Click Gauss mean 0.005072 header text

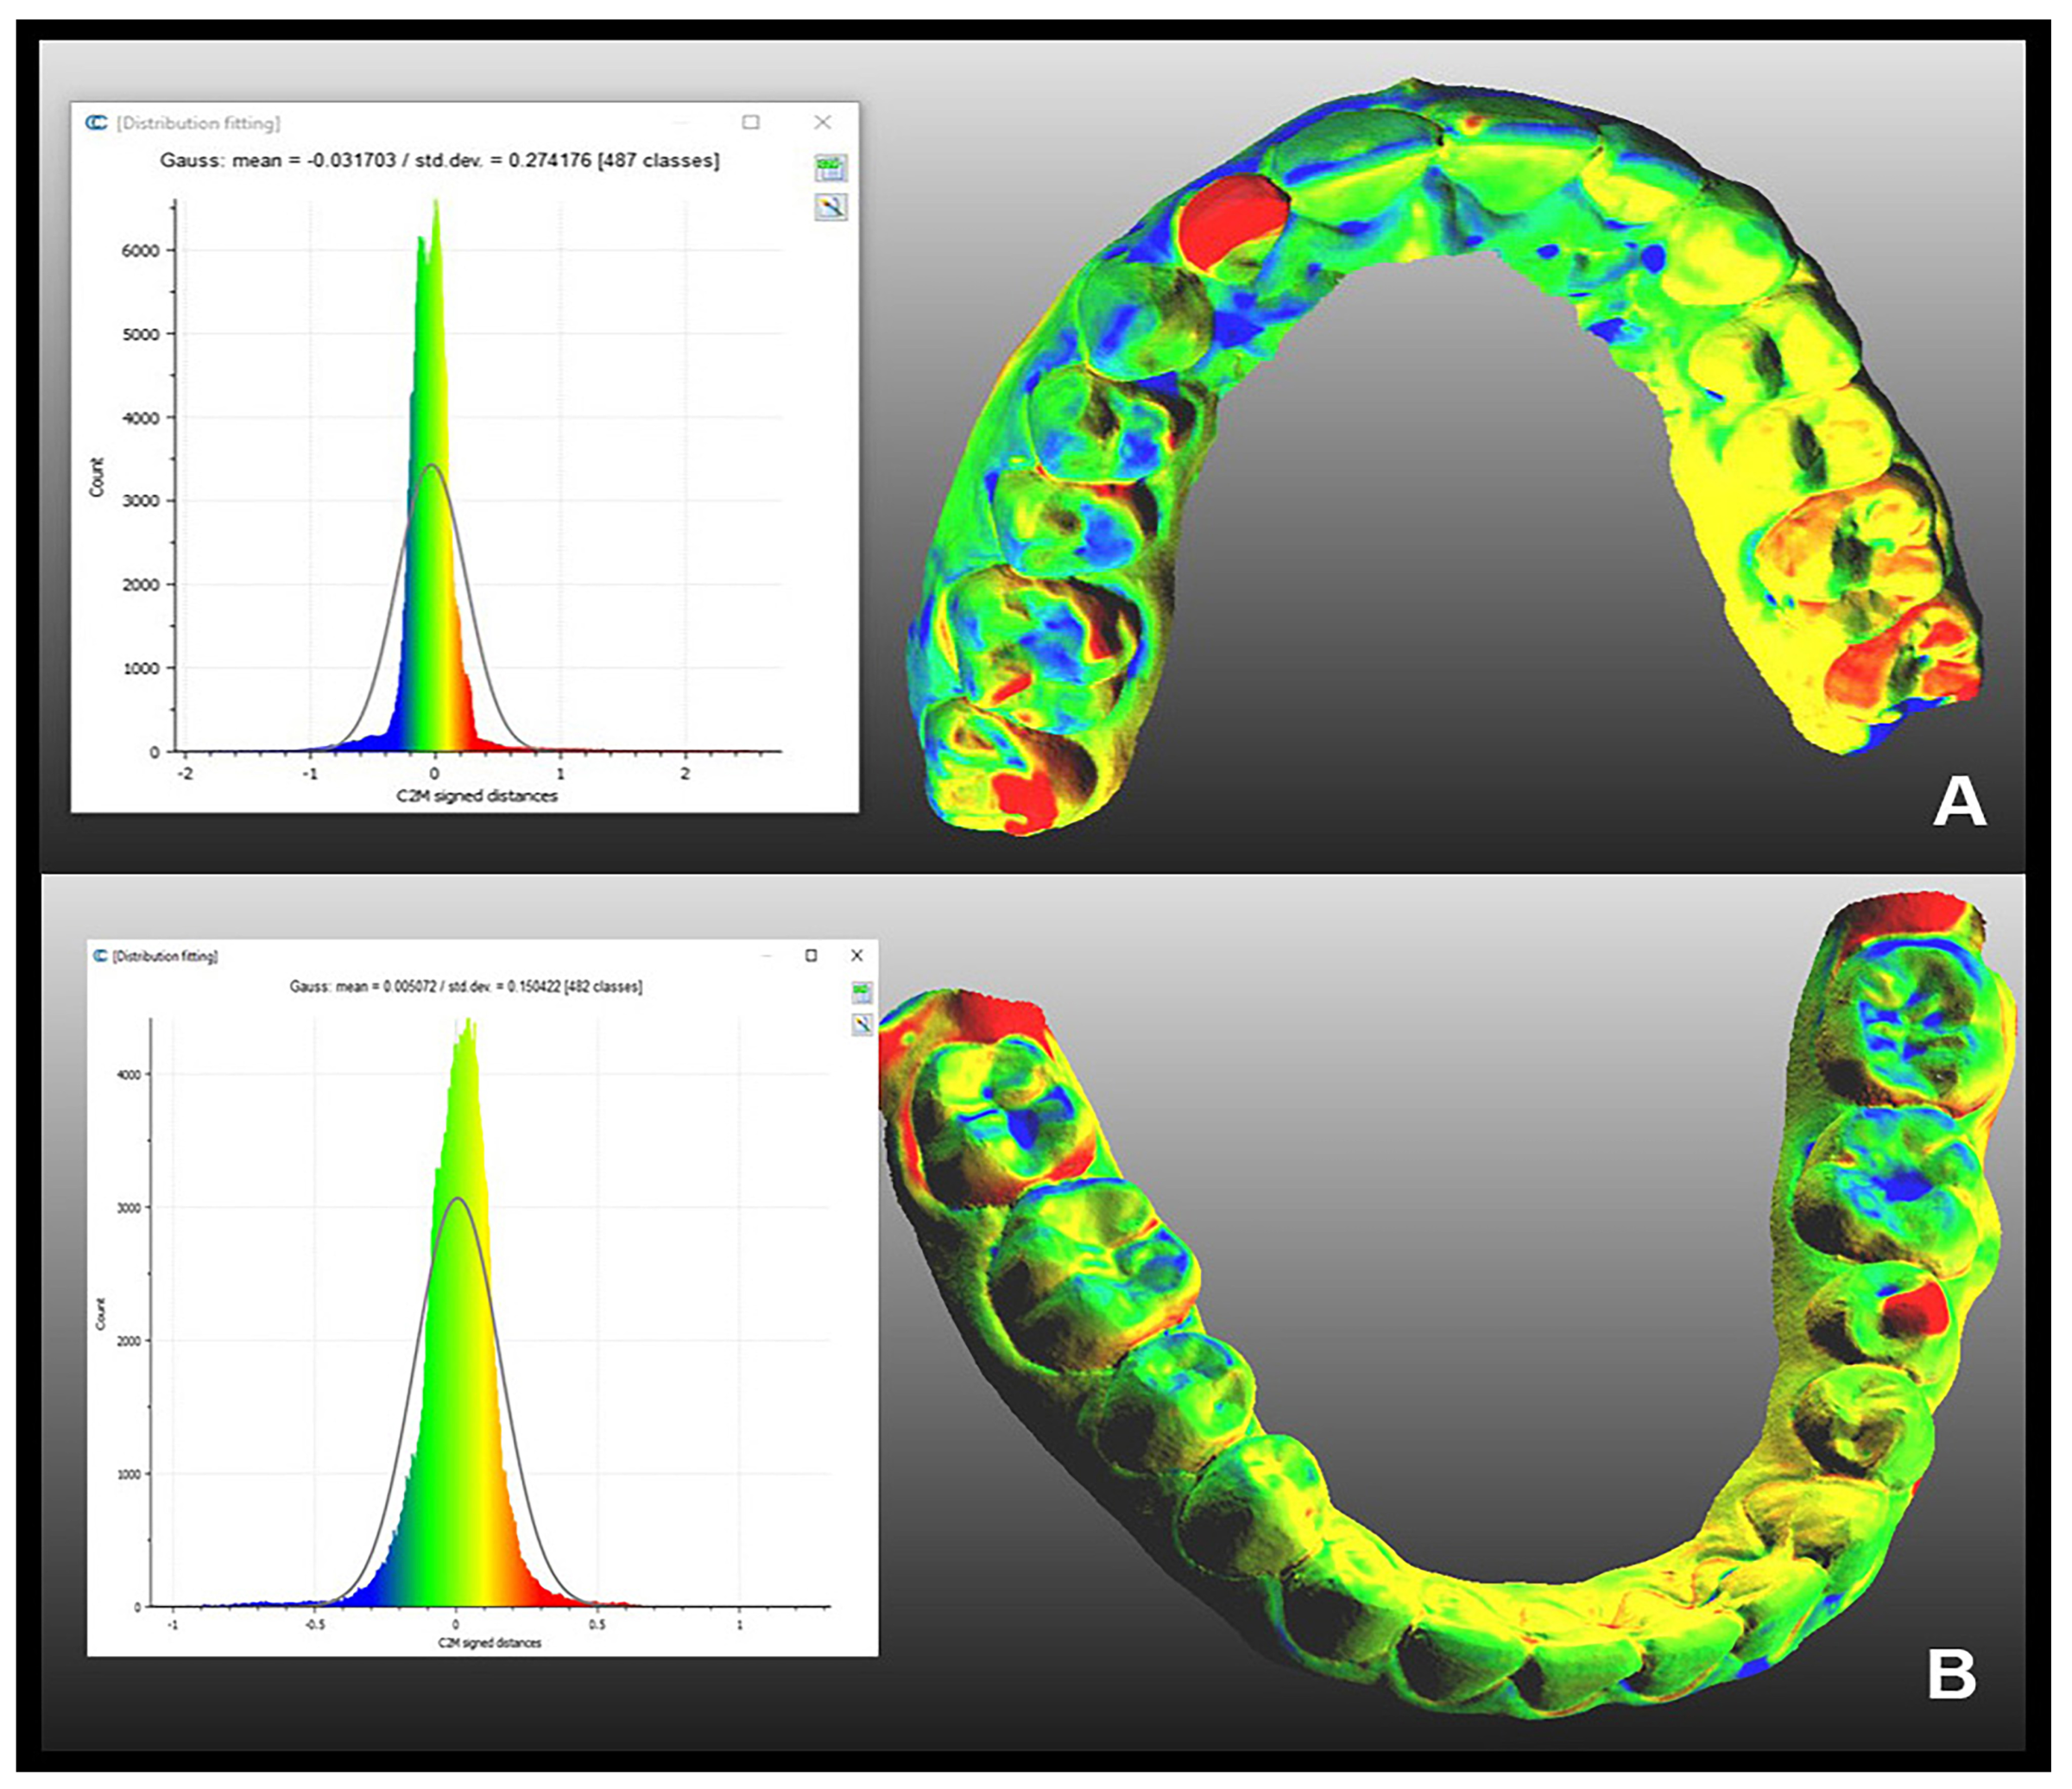point(466,986)
